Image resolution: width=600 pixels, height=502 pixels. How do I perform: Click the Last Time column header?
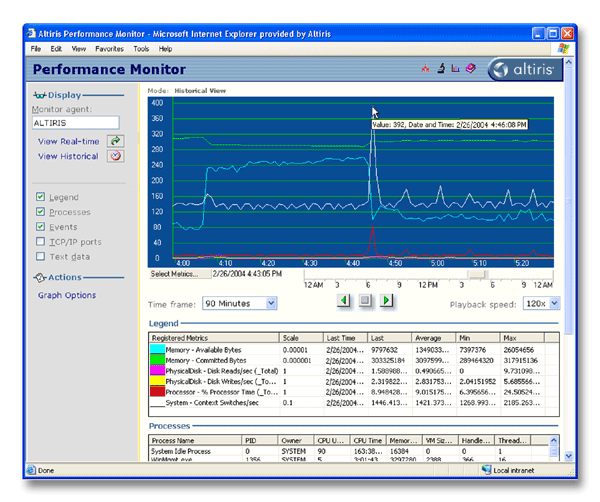click(x=346, y=338)
